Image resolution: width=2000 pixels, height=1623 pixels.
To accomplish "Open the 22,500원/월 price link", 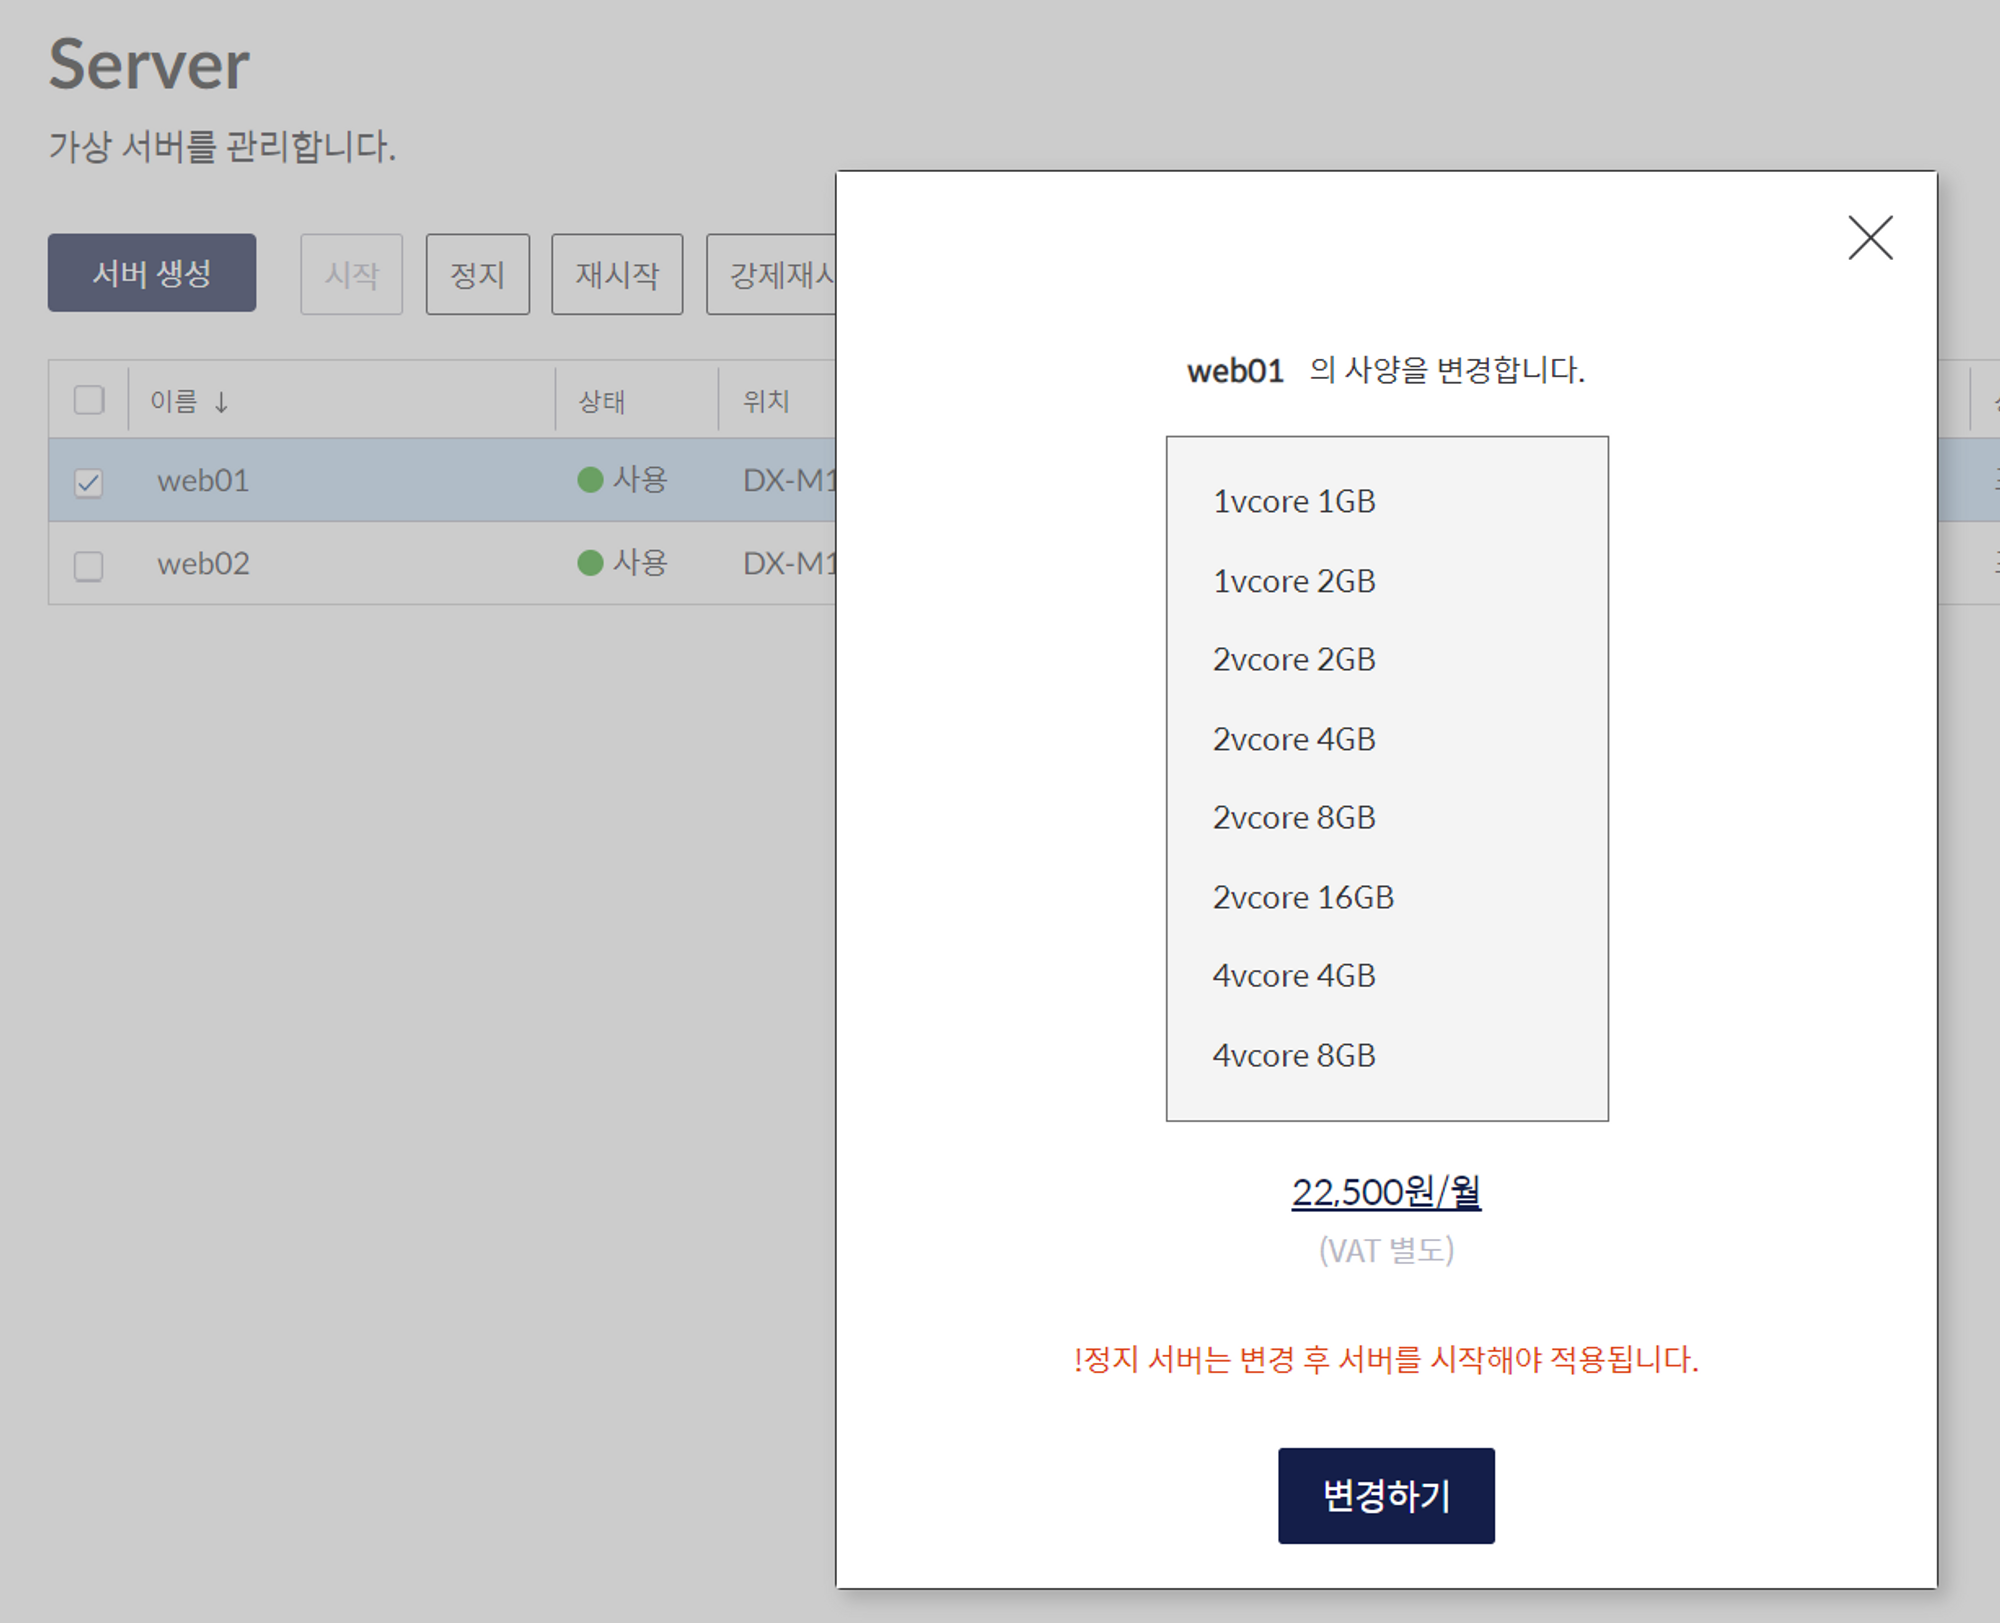I will coord(1385,1192).
